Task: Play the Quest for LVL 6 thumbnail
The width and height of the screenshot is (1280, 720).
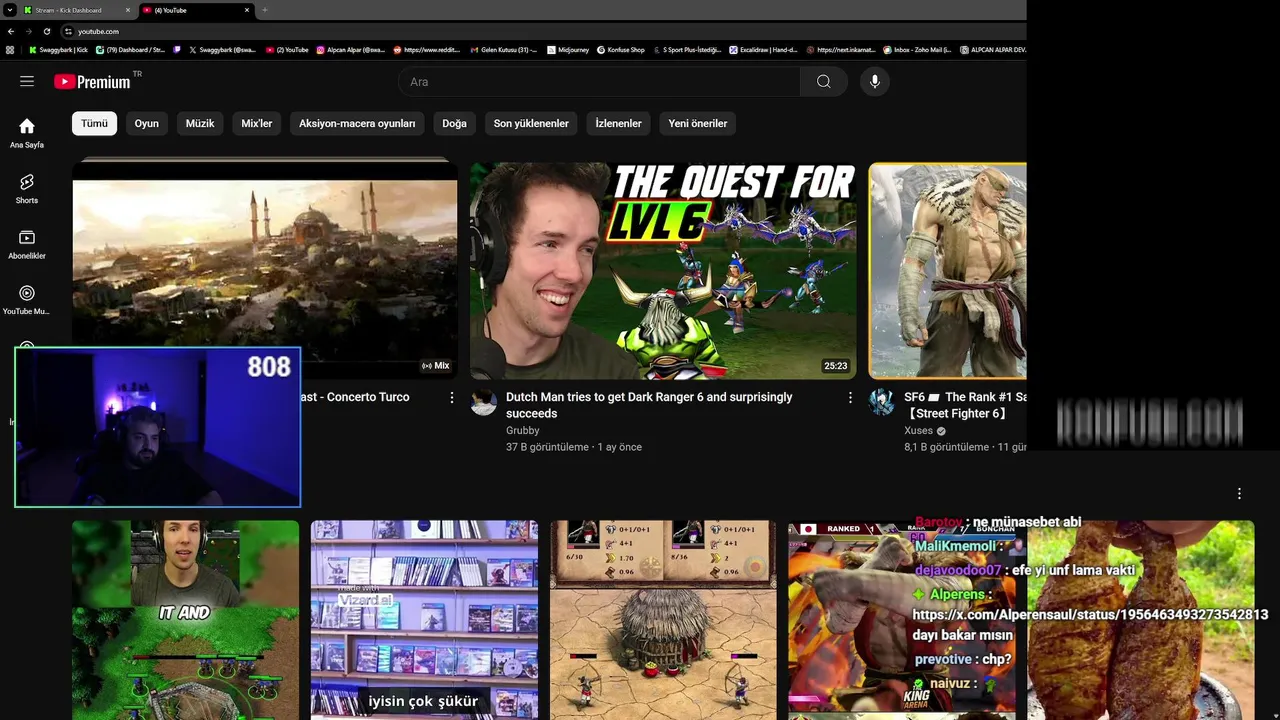Action: 663,271
